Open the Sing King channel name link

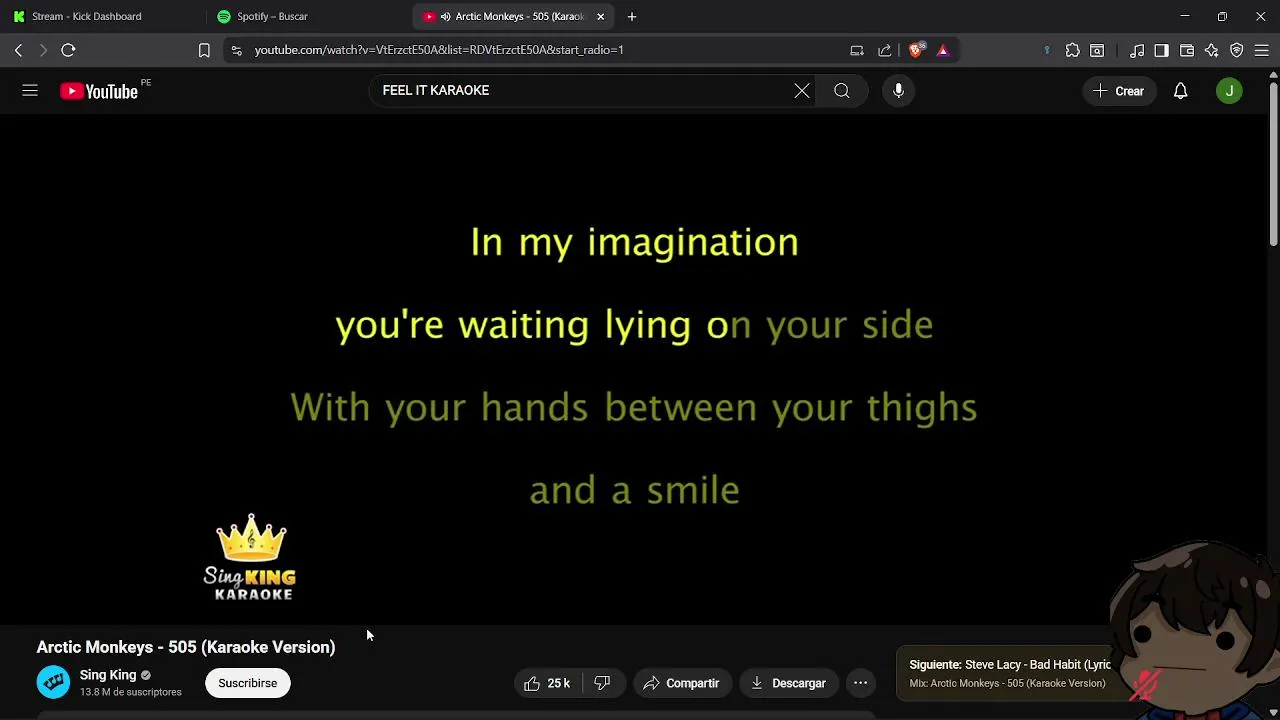pos(108,675)
